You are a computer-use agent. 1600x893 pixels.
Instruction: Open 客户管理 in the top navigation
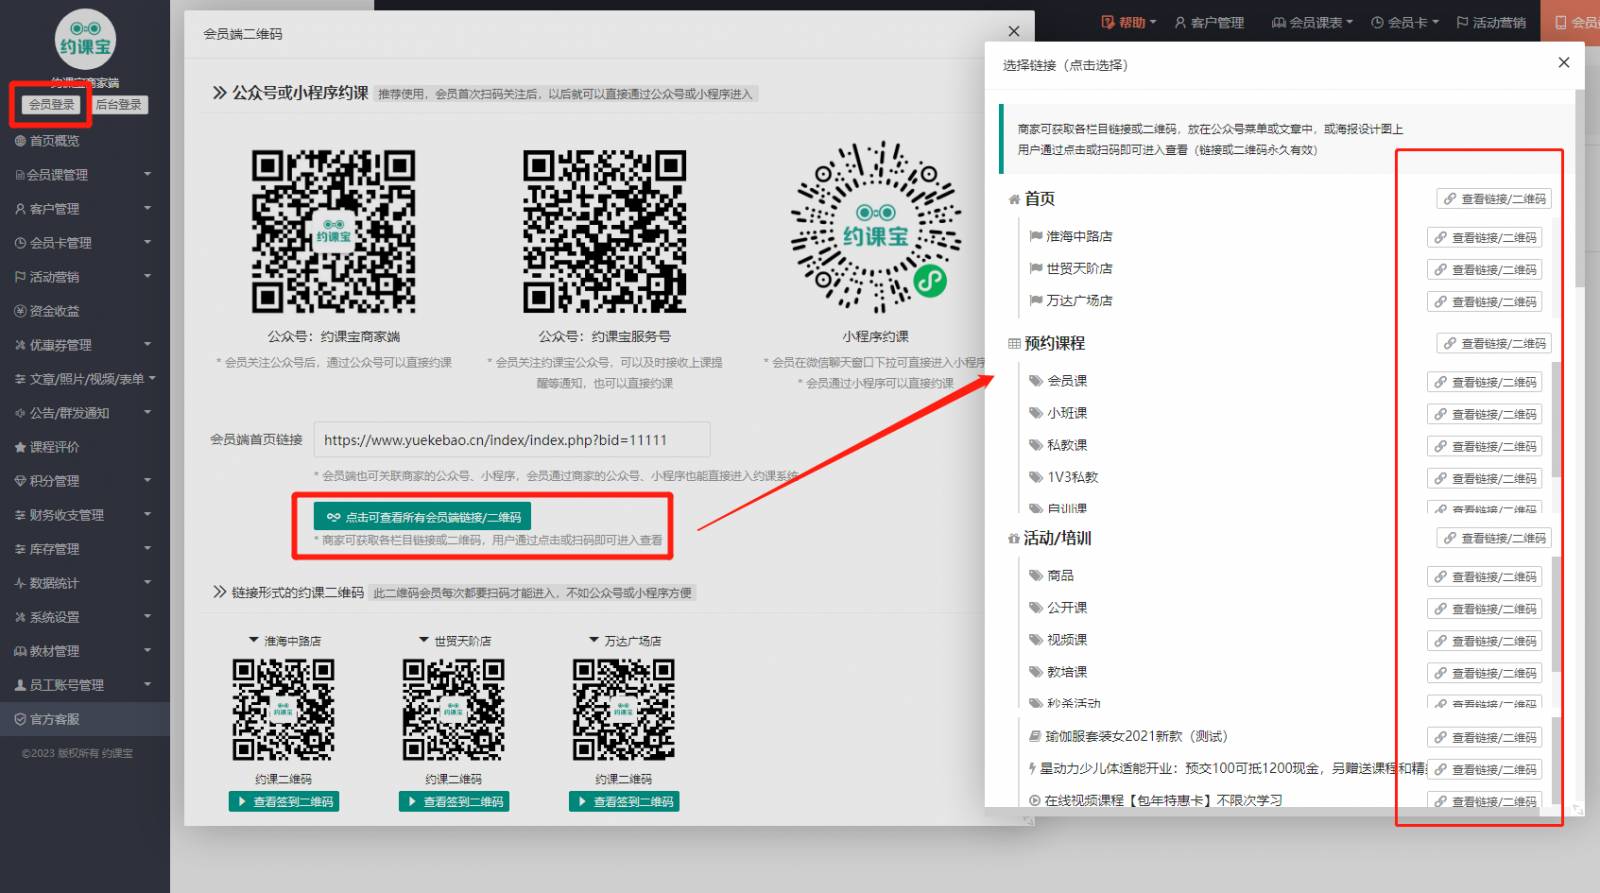[x=1209, y=22]
